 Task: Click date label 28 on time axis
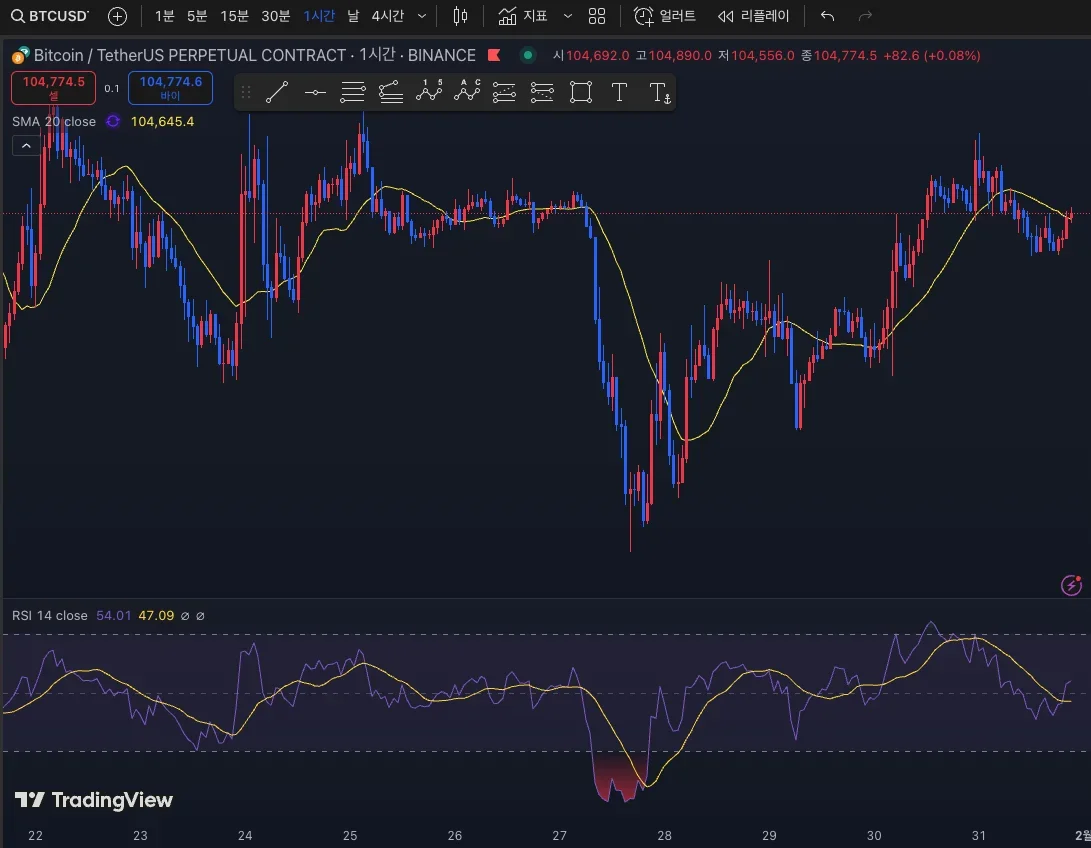(664, 835)
